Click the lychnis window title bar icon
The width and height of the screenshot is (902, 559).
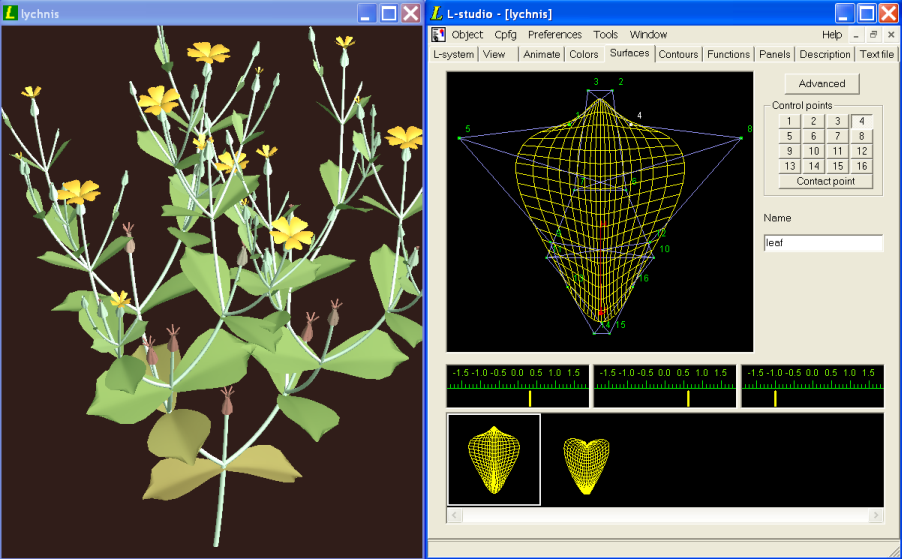click(10, 13)
